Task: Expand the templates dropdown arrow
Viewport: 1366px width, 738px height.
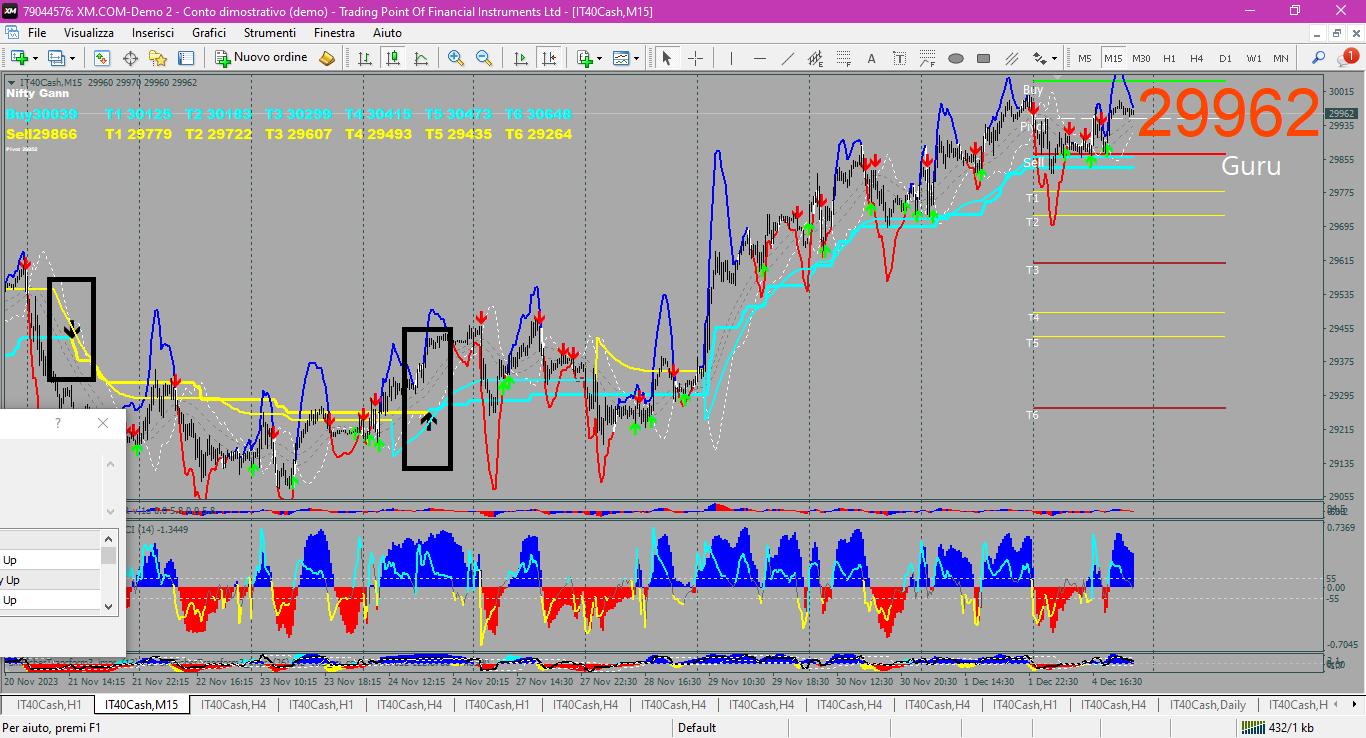Action: click(x=637, y=58)
